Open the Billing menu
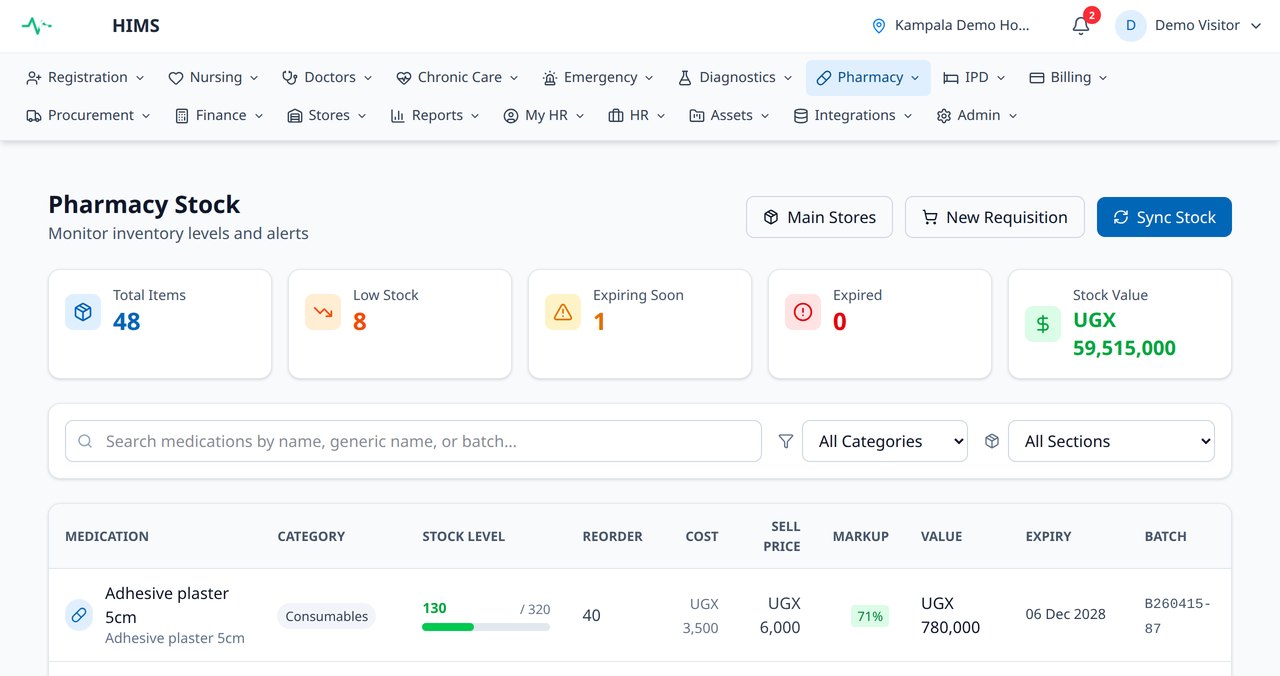Screen dimensions: 1280x676 pos(1068,78)
